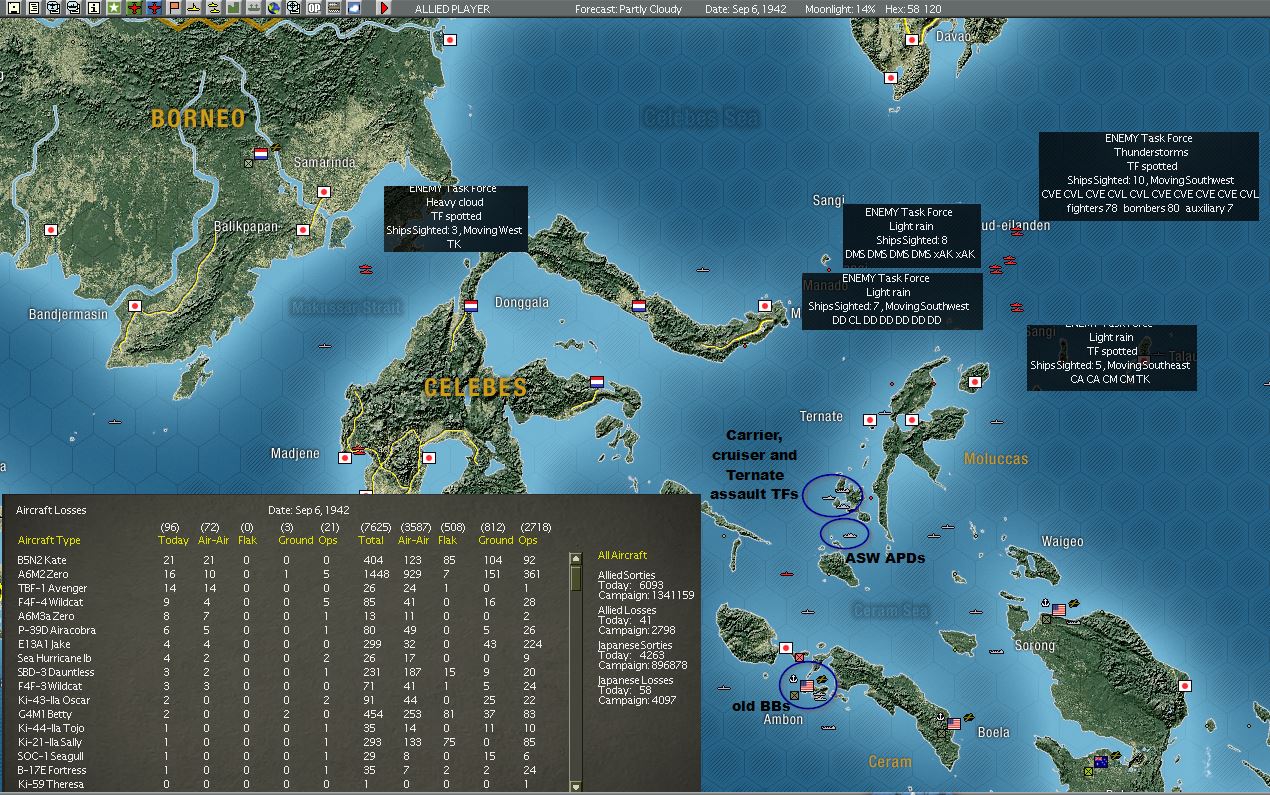This screenshot has width=1270, height=795.
Task: Open the document list icon in toolbar
Action: (34, 8)
